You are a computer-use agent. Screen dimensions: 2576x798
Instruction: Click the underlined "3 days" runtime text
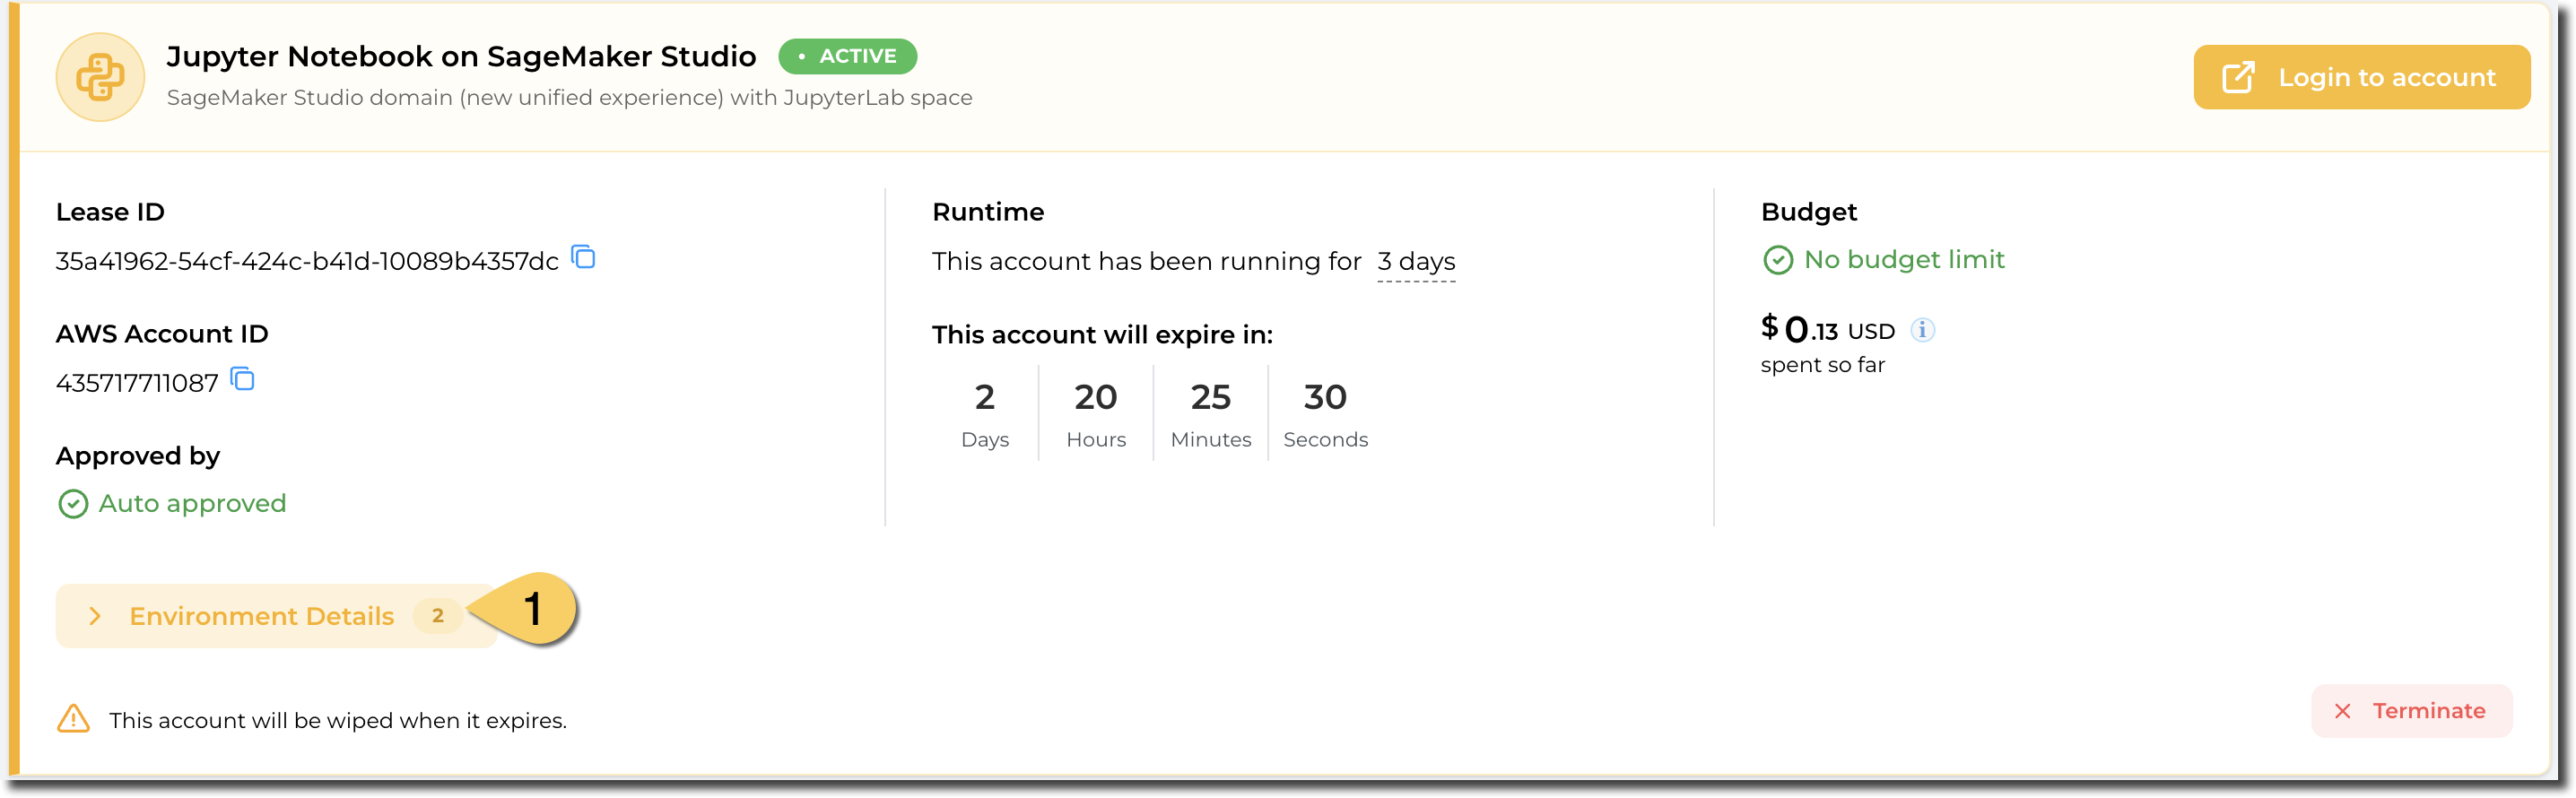pos(1415,261)
